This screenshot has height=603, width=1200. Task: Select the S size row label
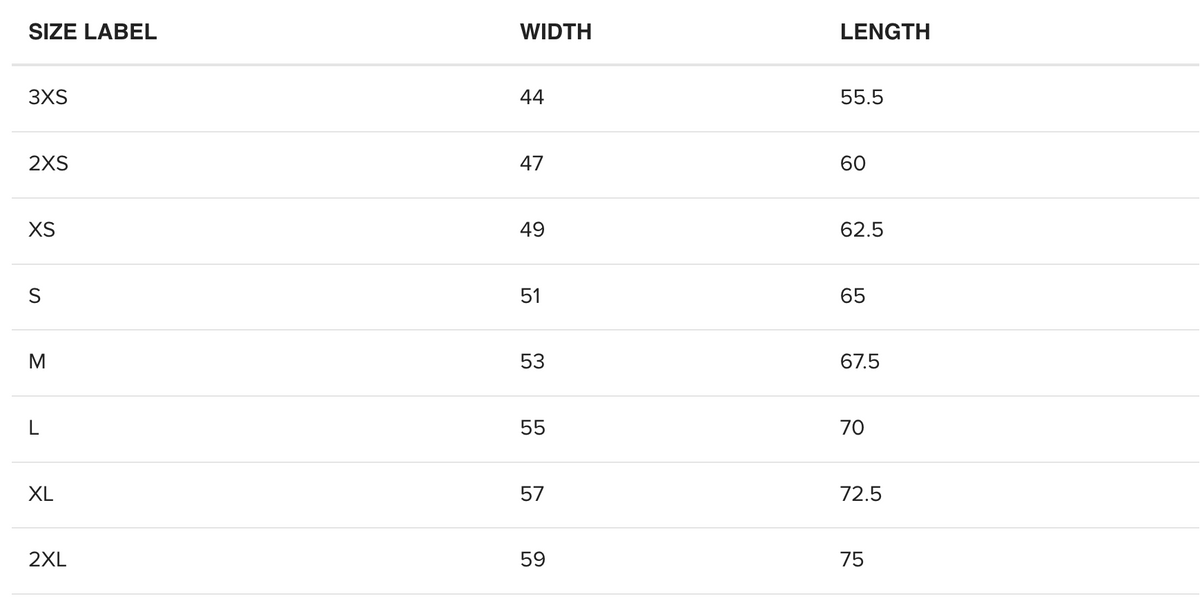[35, 296]
